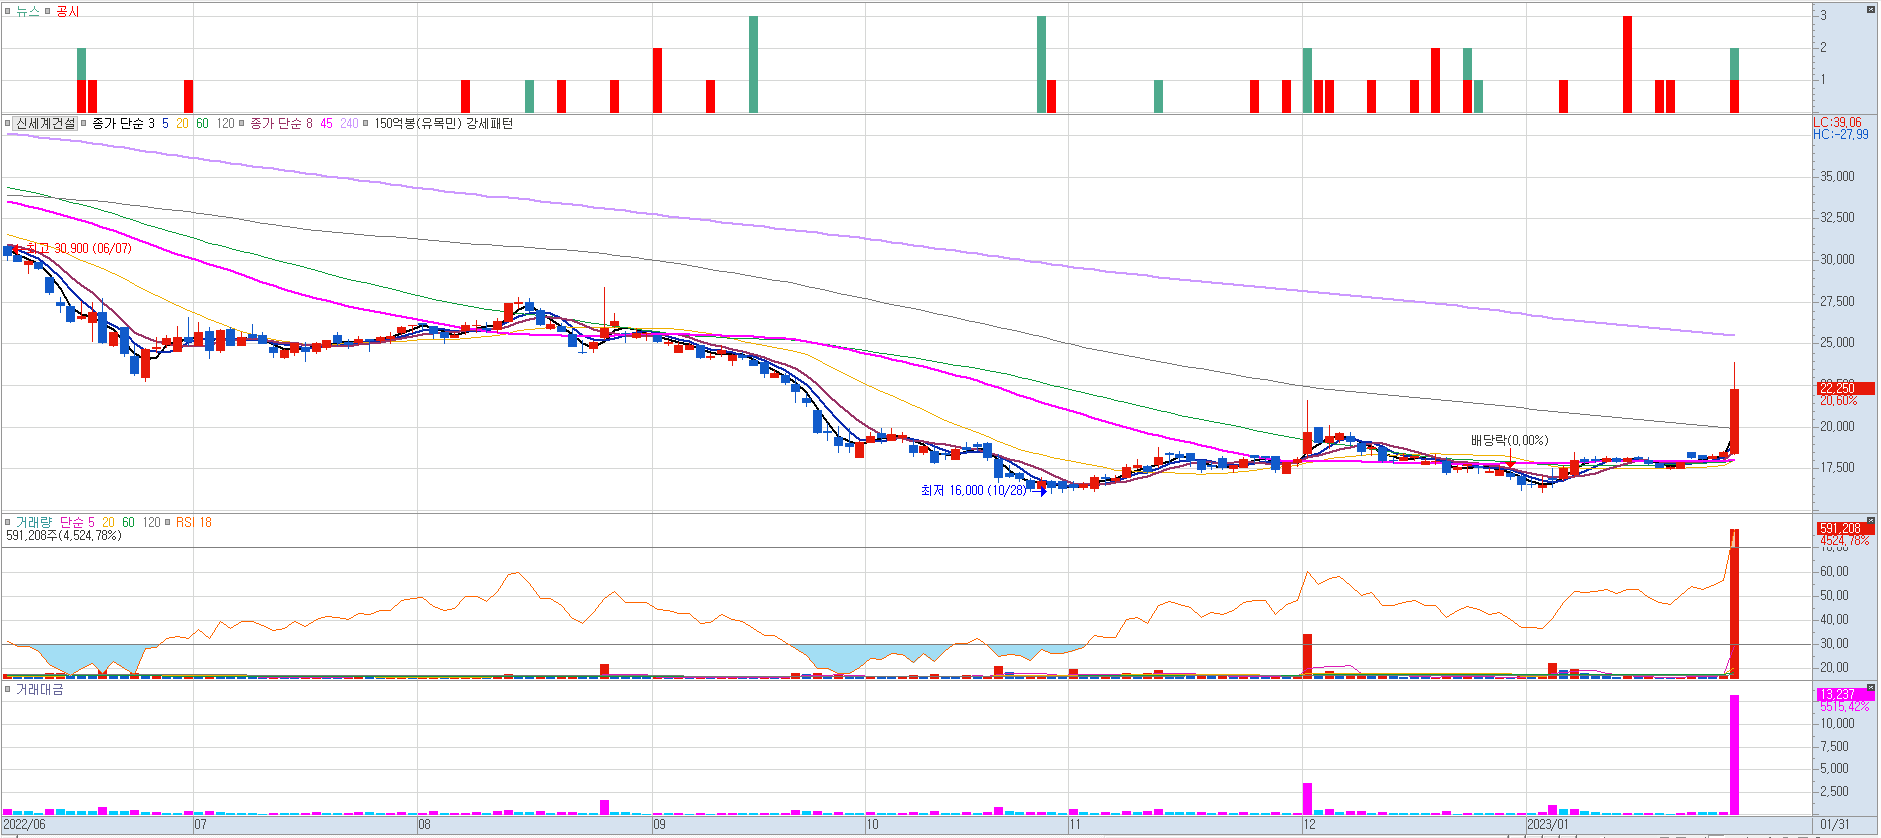1881x838 pixels.
Task: Click the 35,000 price axis label
Action: click(1837, 176)
